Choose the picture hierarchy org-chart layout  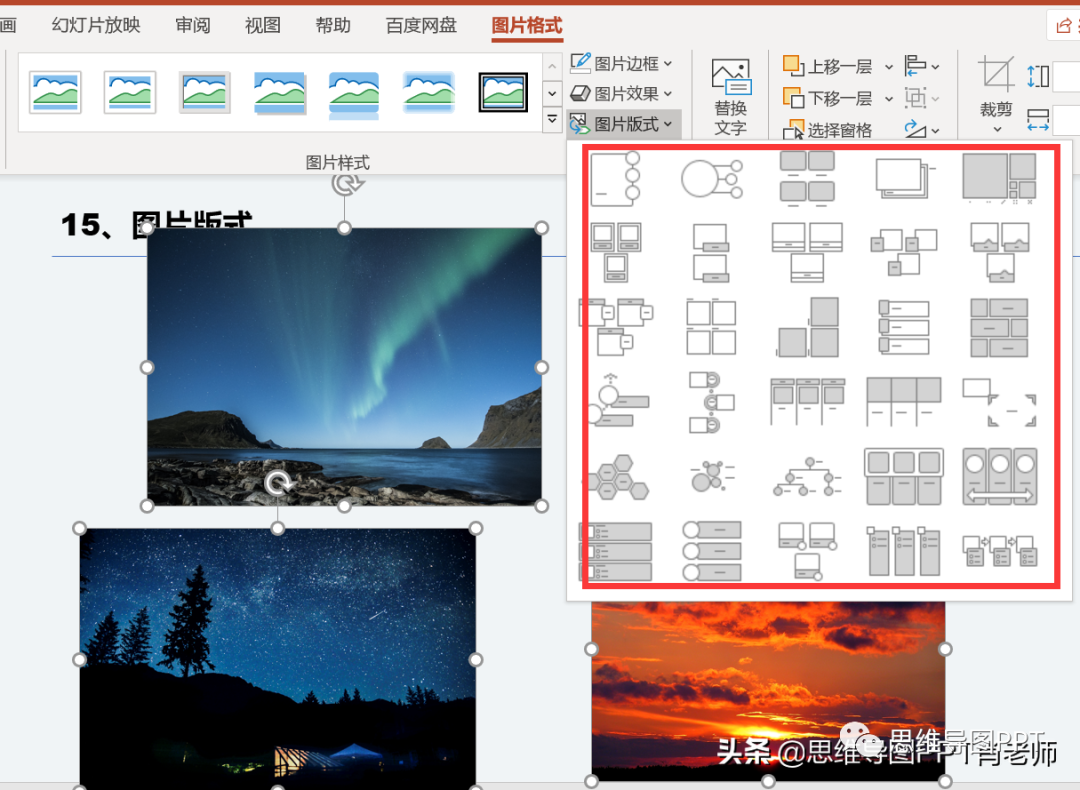click(808, 477)
